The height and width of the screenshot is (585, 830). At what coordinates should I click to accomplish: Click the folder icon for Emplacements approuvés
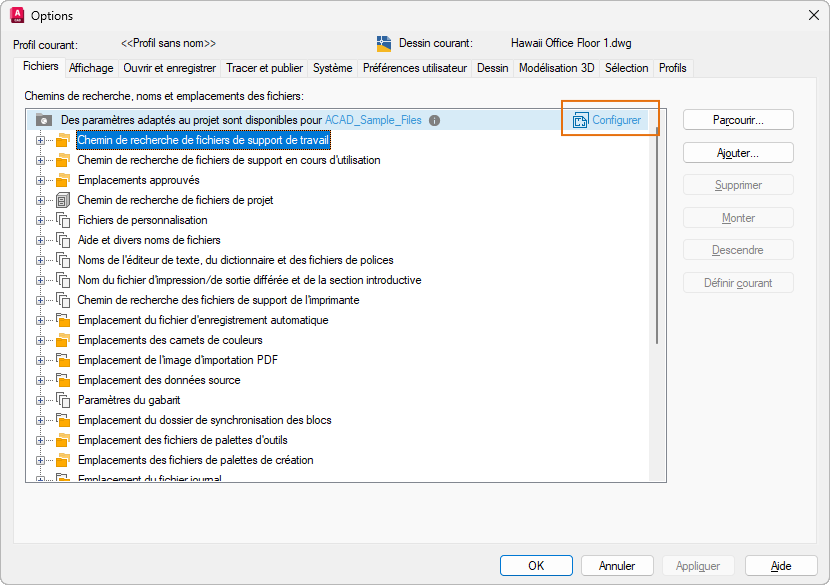(63, 180)
